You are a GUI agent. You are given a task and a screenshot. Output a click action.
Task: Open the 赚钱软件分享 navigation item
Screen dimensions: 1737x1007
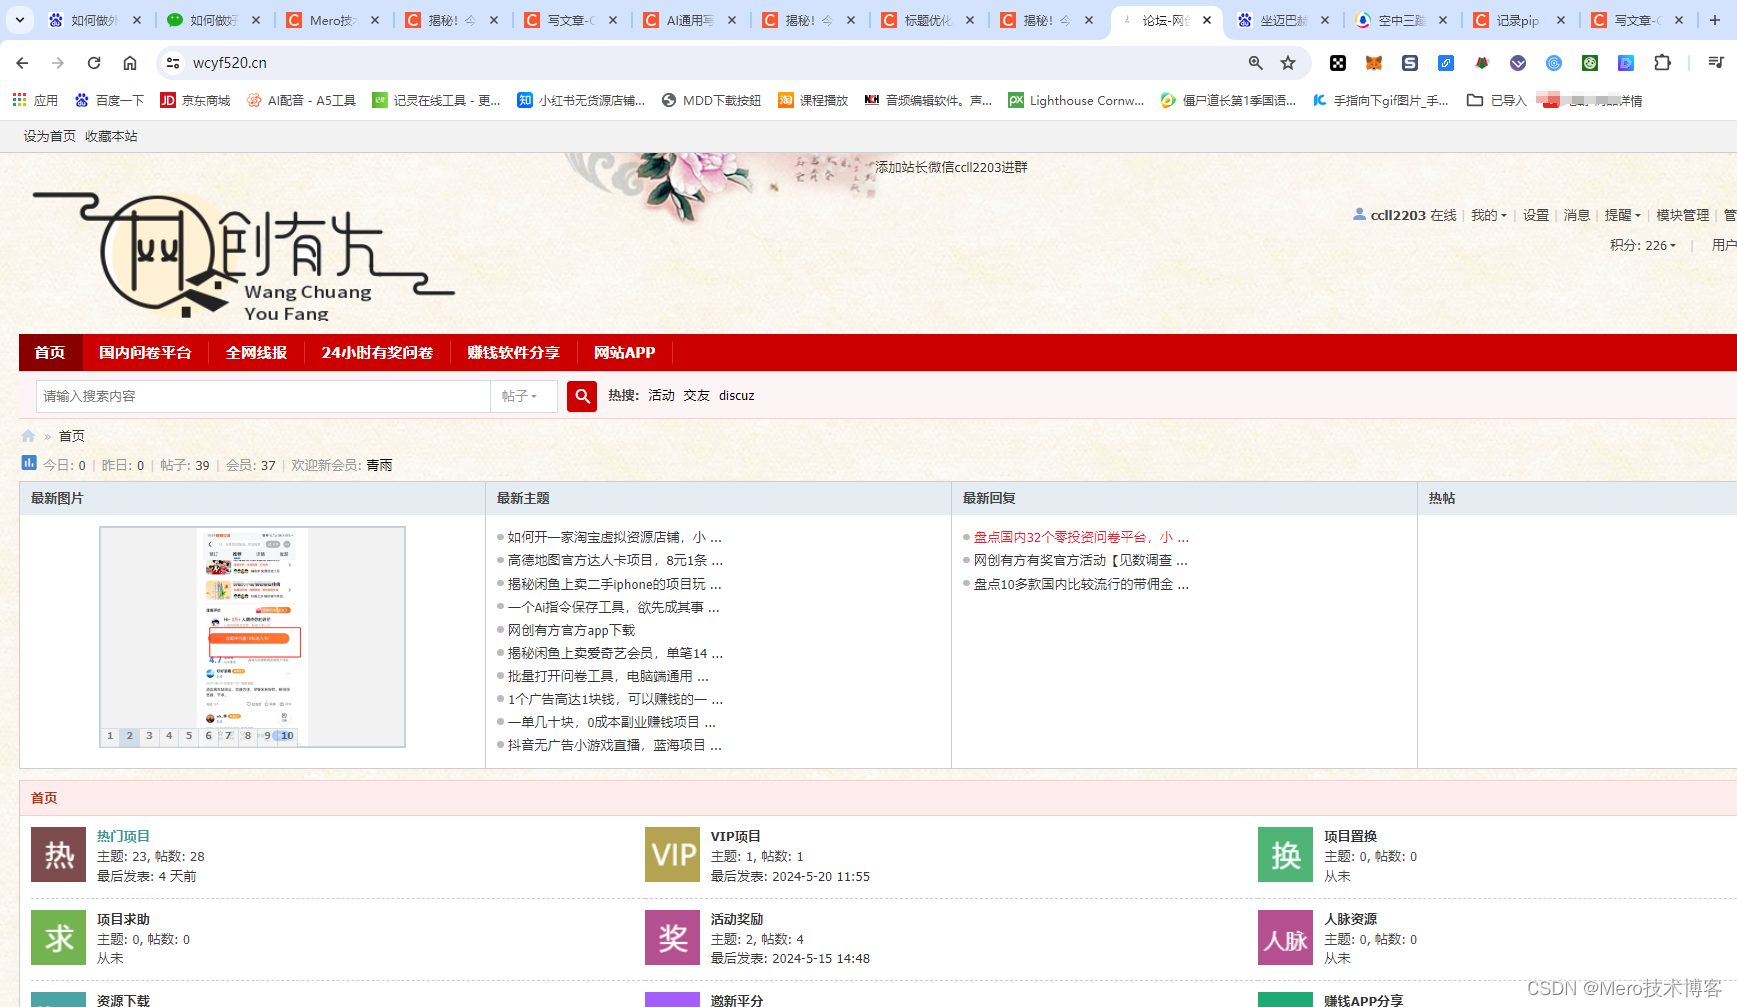[513, 352]
